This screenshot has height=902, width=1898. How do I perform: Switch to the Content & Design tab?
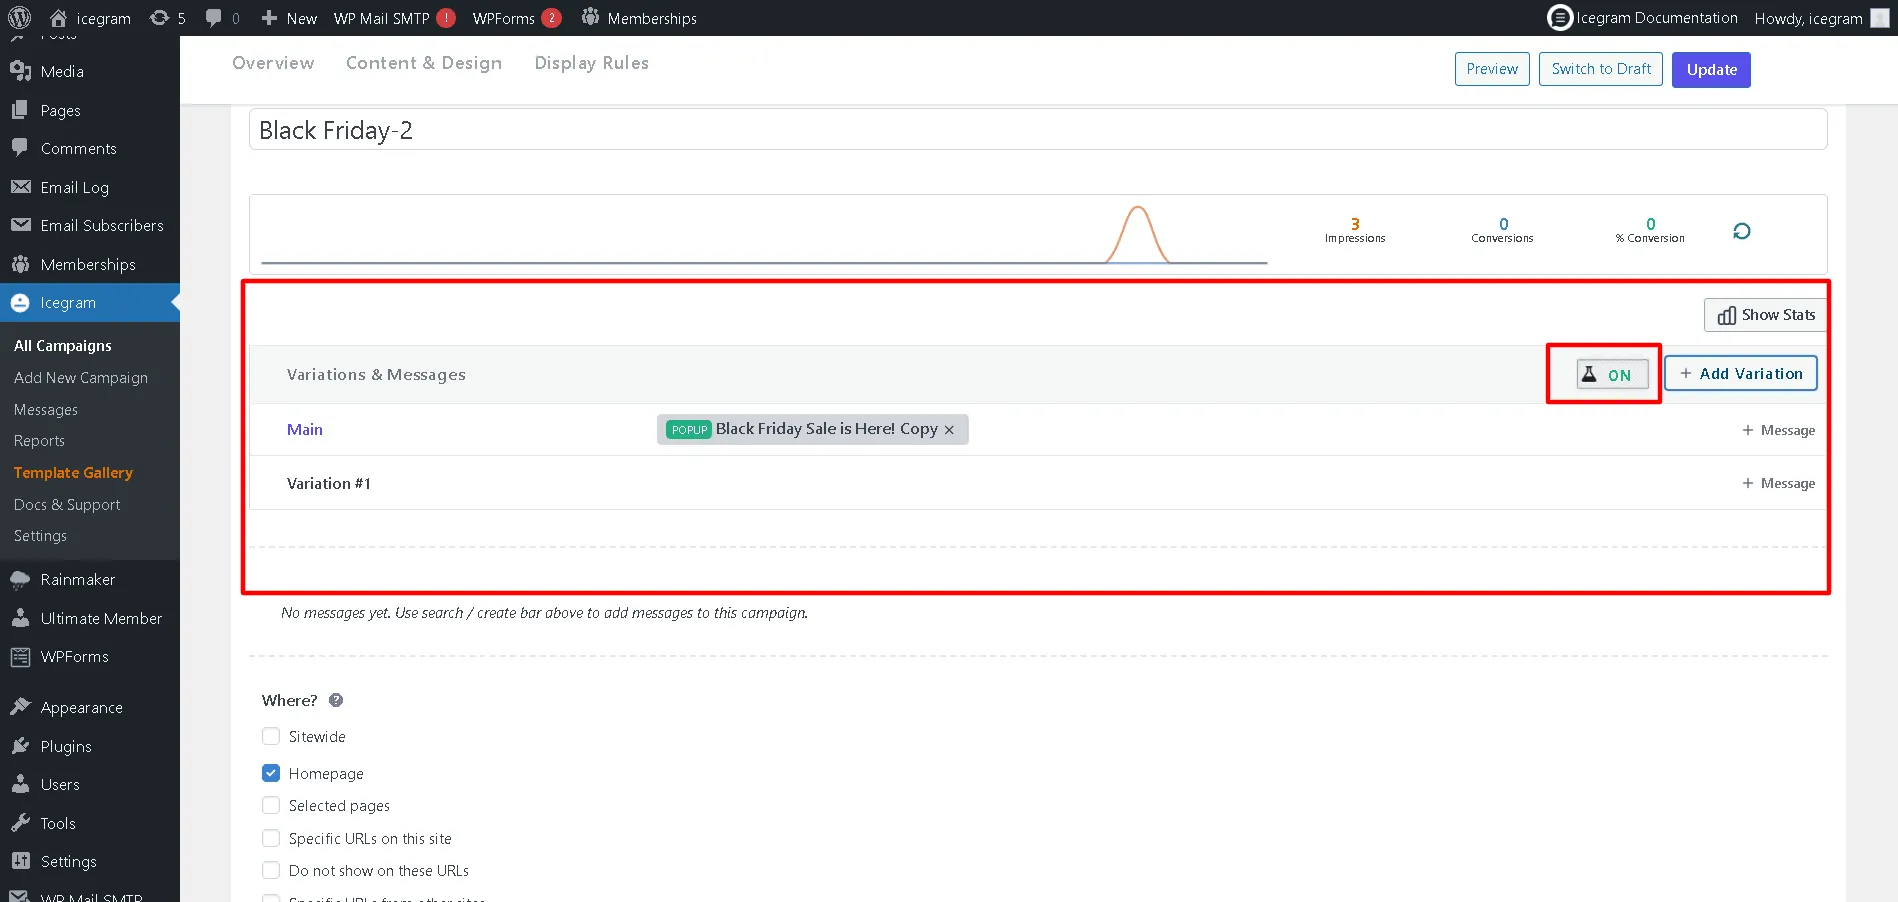(x=424, y=63)
